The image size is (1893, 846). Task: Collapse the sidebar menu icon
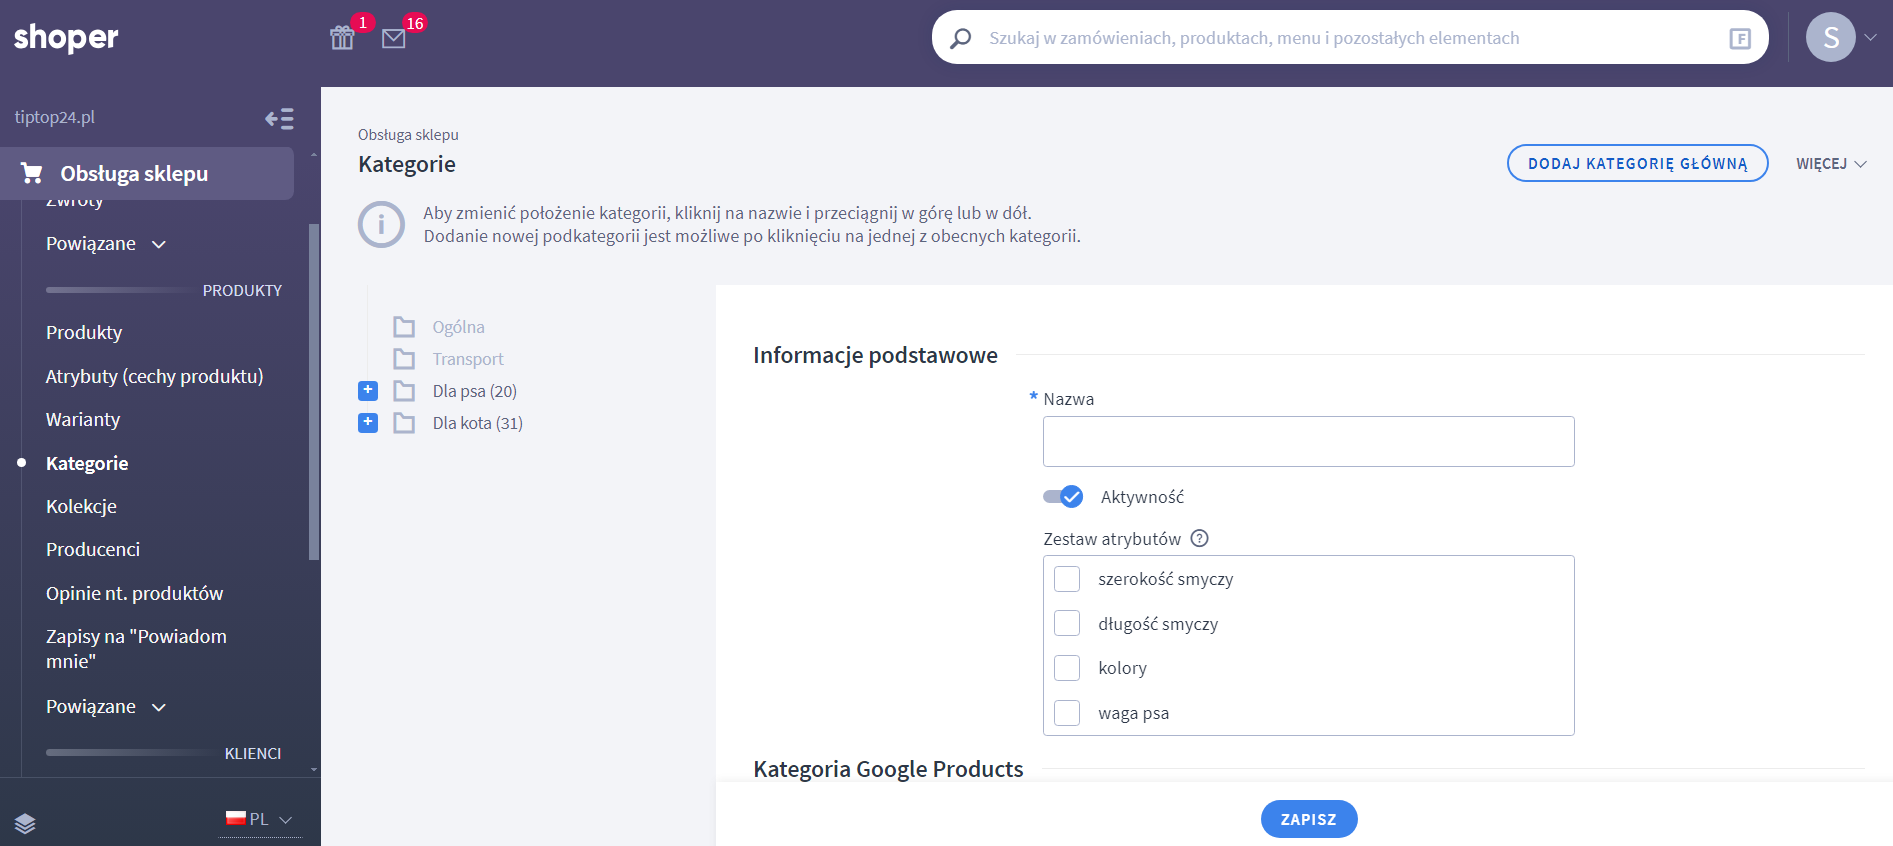coord(279,119)
